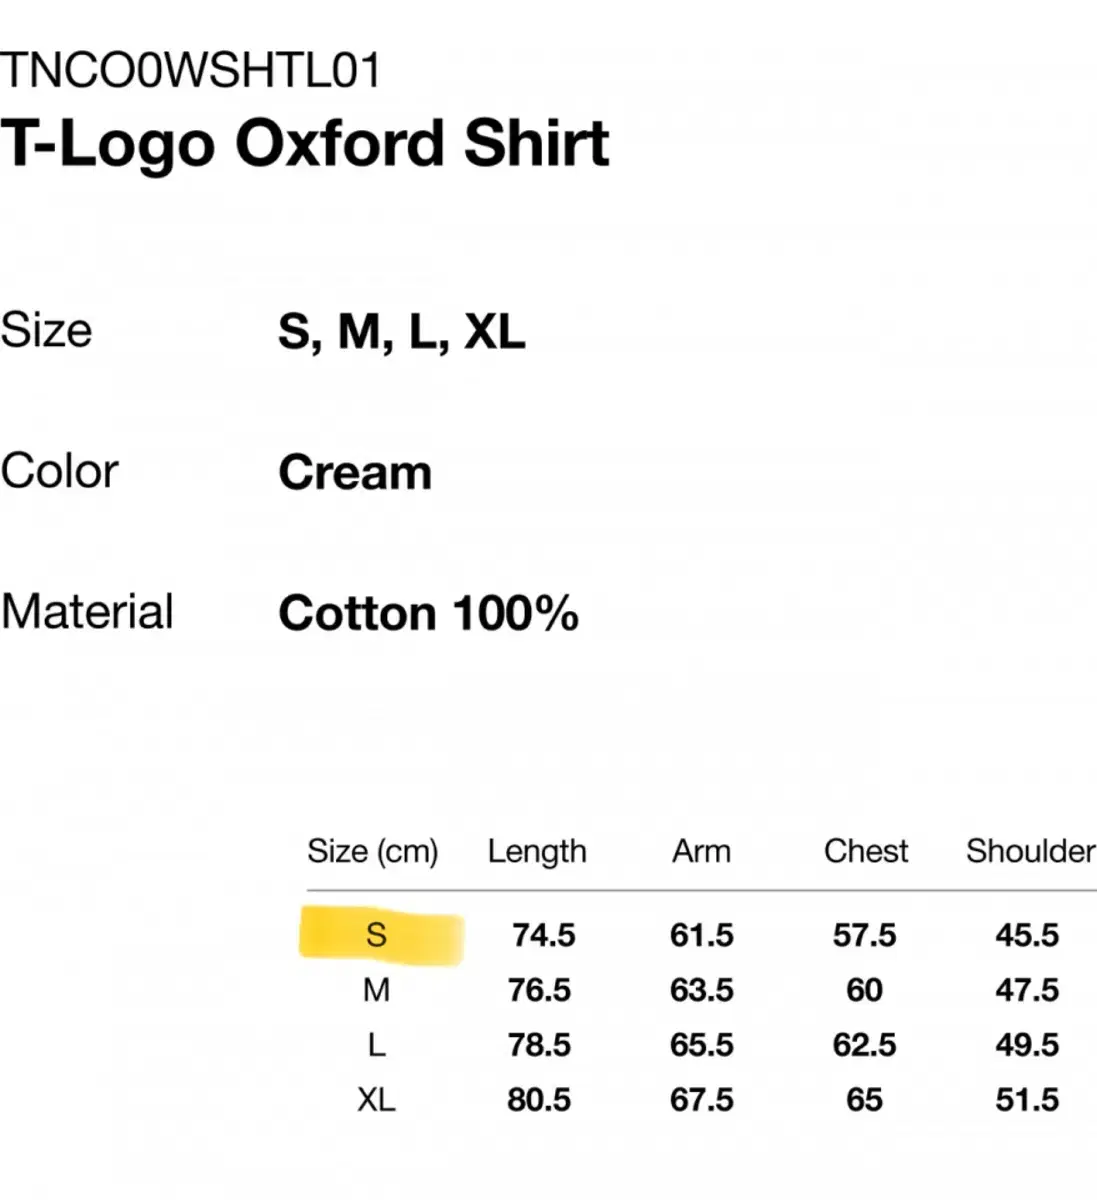Select the yellow highlighted S size row
Screen dimensions: 1097x1200
point(377,935)
